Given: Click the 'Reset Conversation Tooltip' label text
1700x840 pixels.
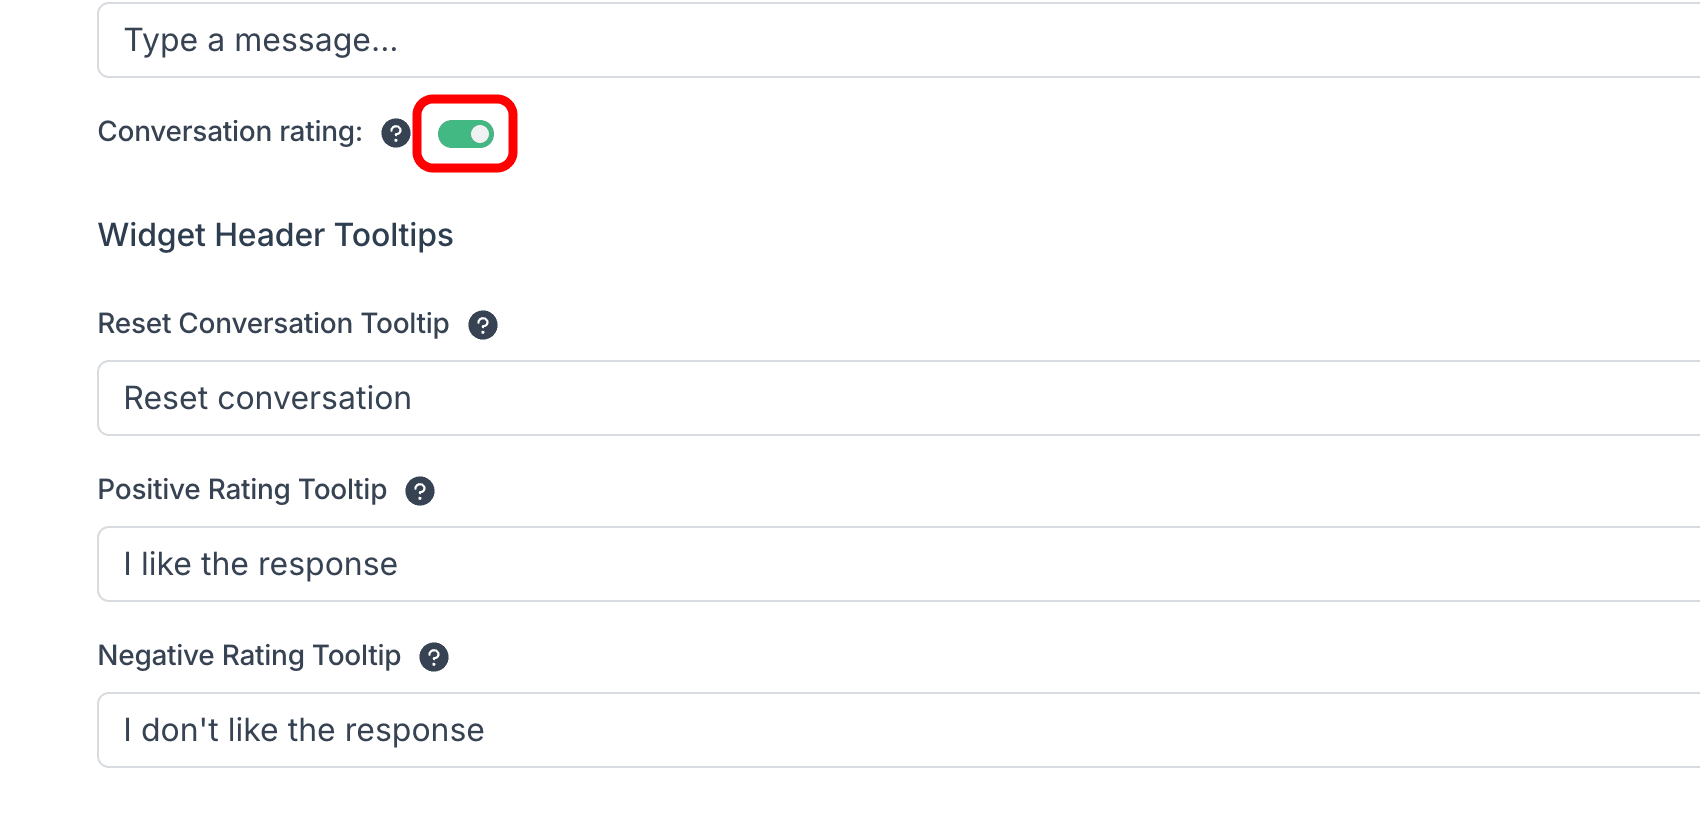Looking at the screenshot, I should [273, 324].
